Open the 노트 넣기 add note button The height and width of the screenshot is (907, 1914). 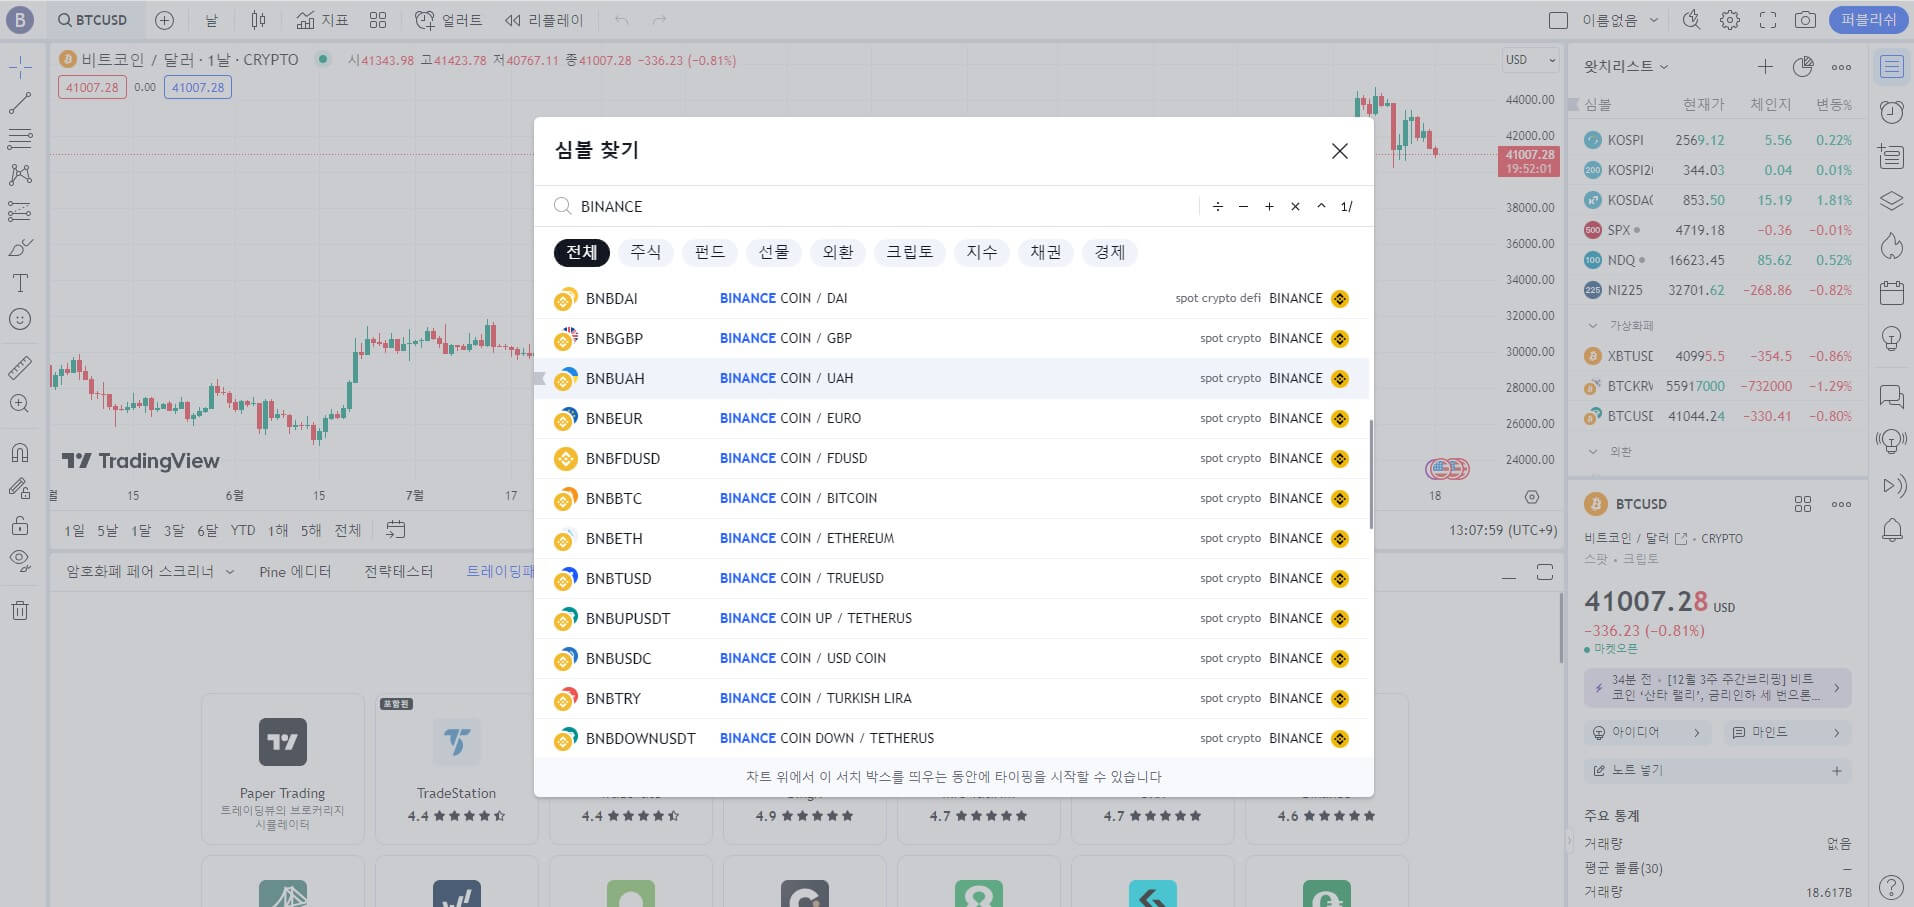click(1717, 770)
